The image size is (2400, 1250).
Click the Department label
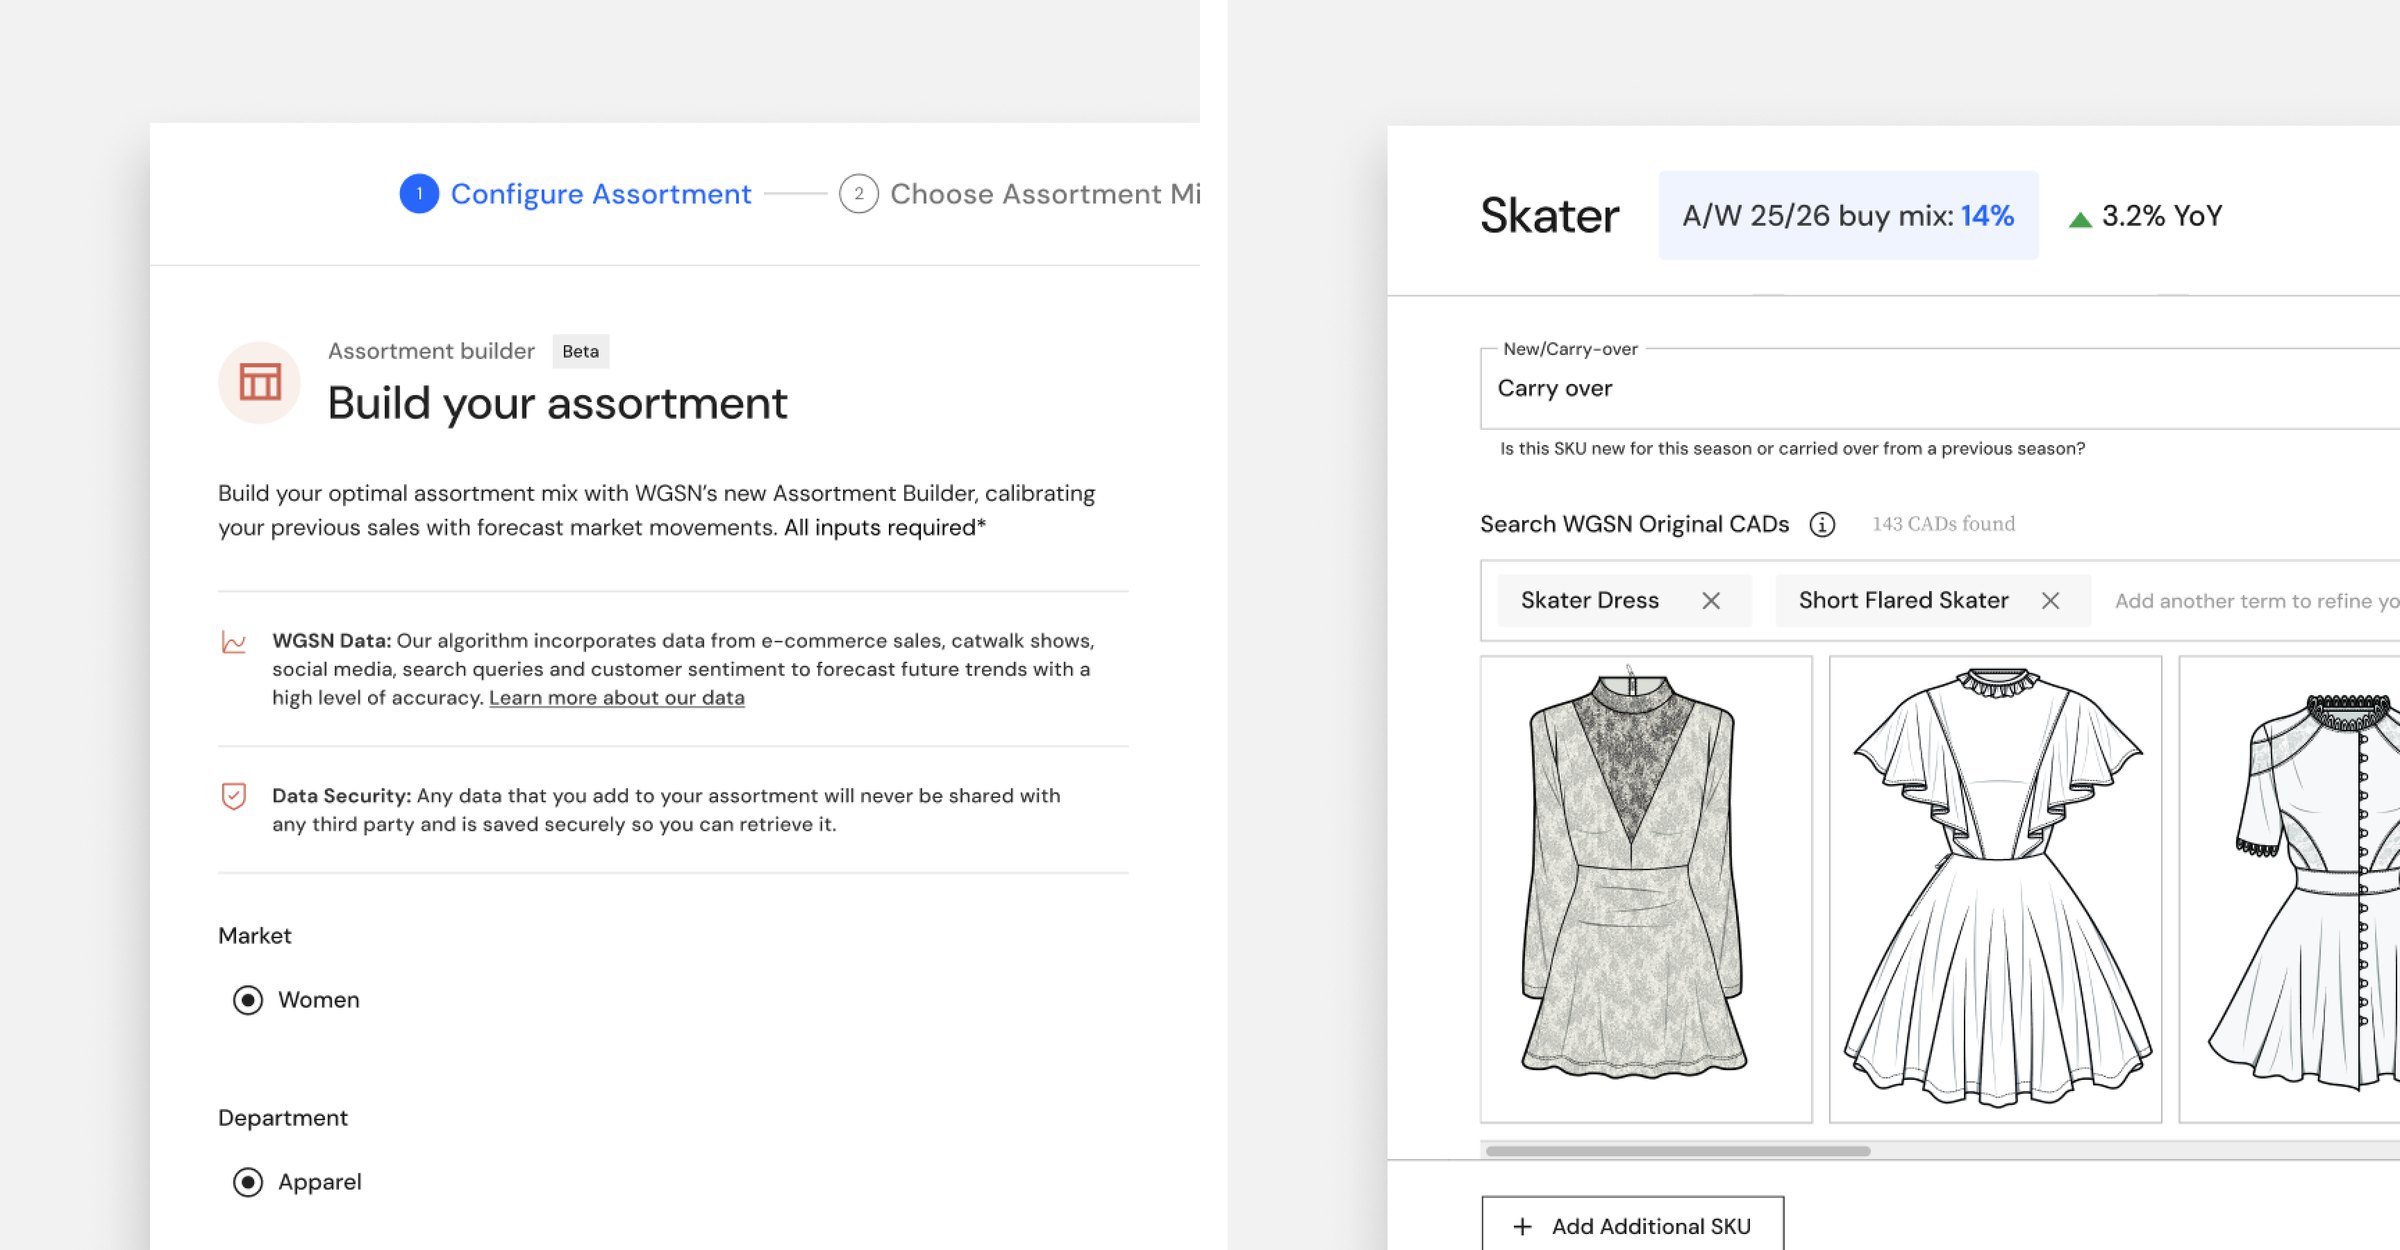(x=283, y=1118)
